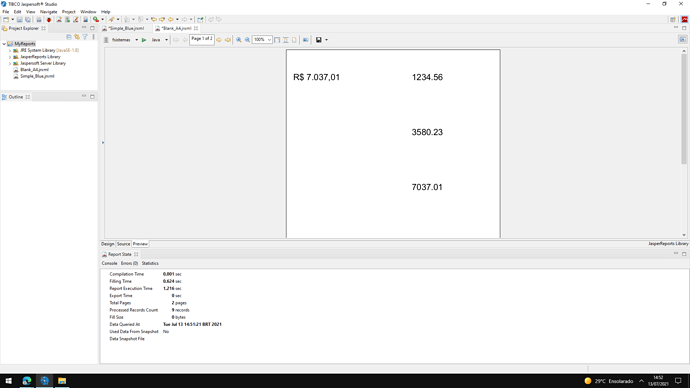Viewport: 690px width, 388px height.
Task: Open the Statistics tab in Report State
Action: point(150,263)
